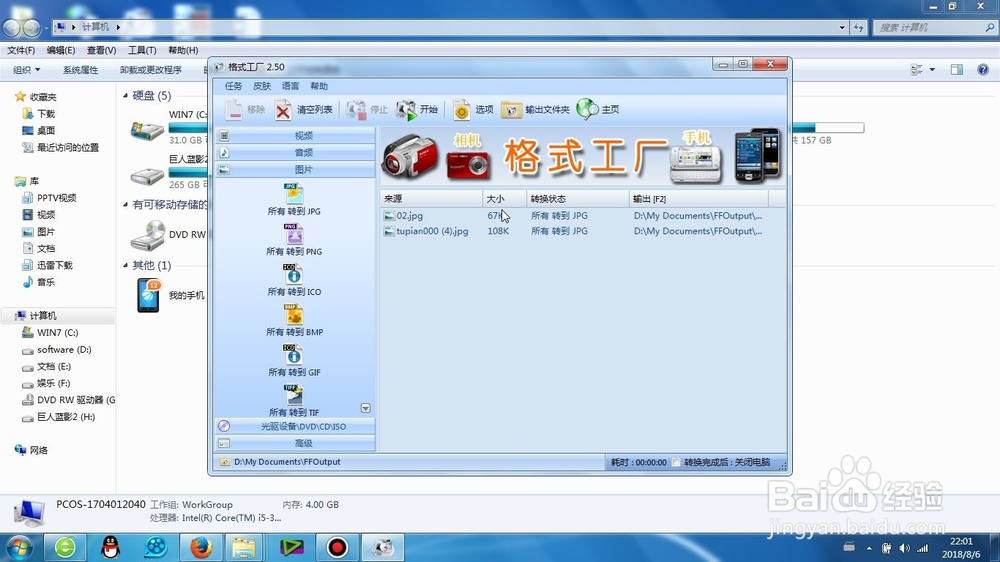Expand the Audio (音频) category panel
This screenshot has height=562, width=1000.
[x=296, y=152]
